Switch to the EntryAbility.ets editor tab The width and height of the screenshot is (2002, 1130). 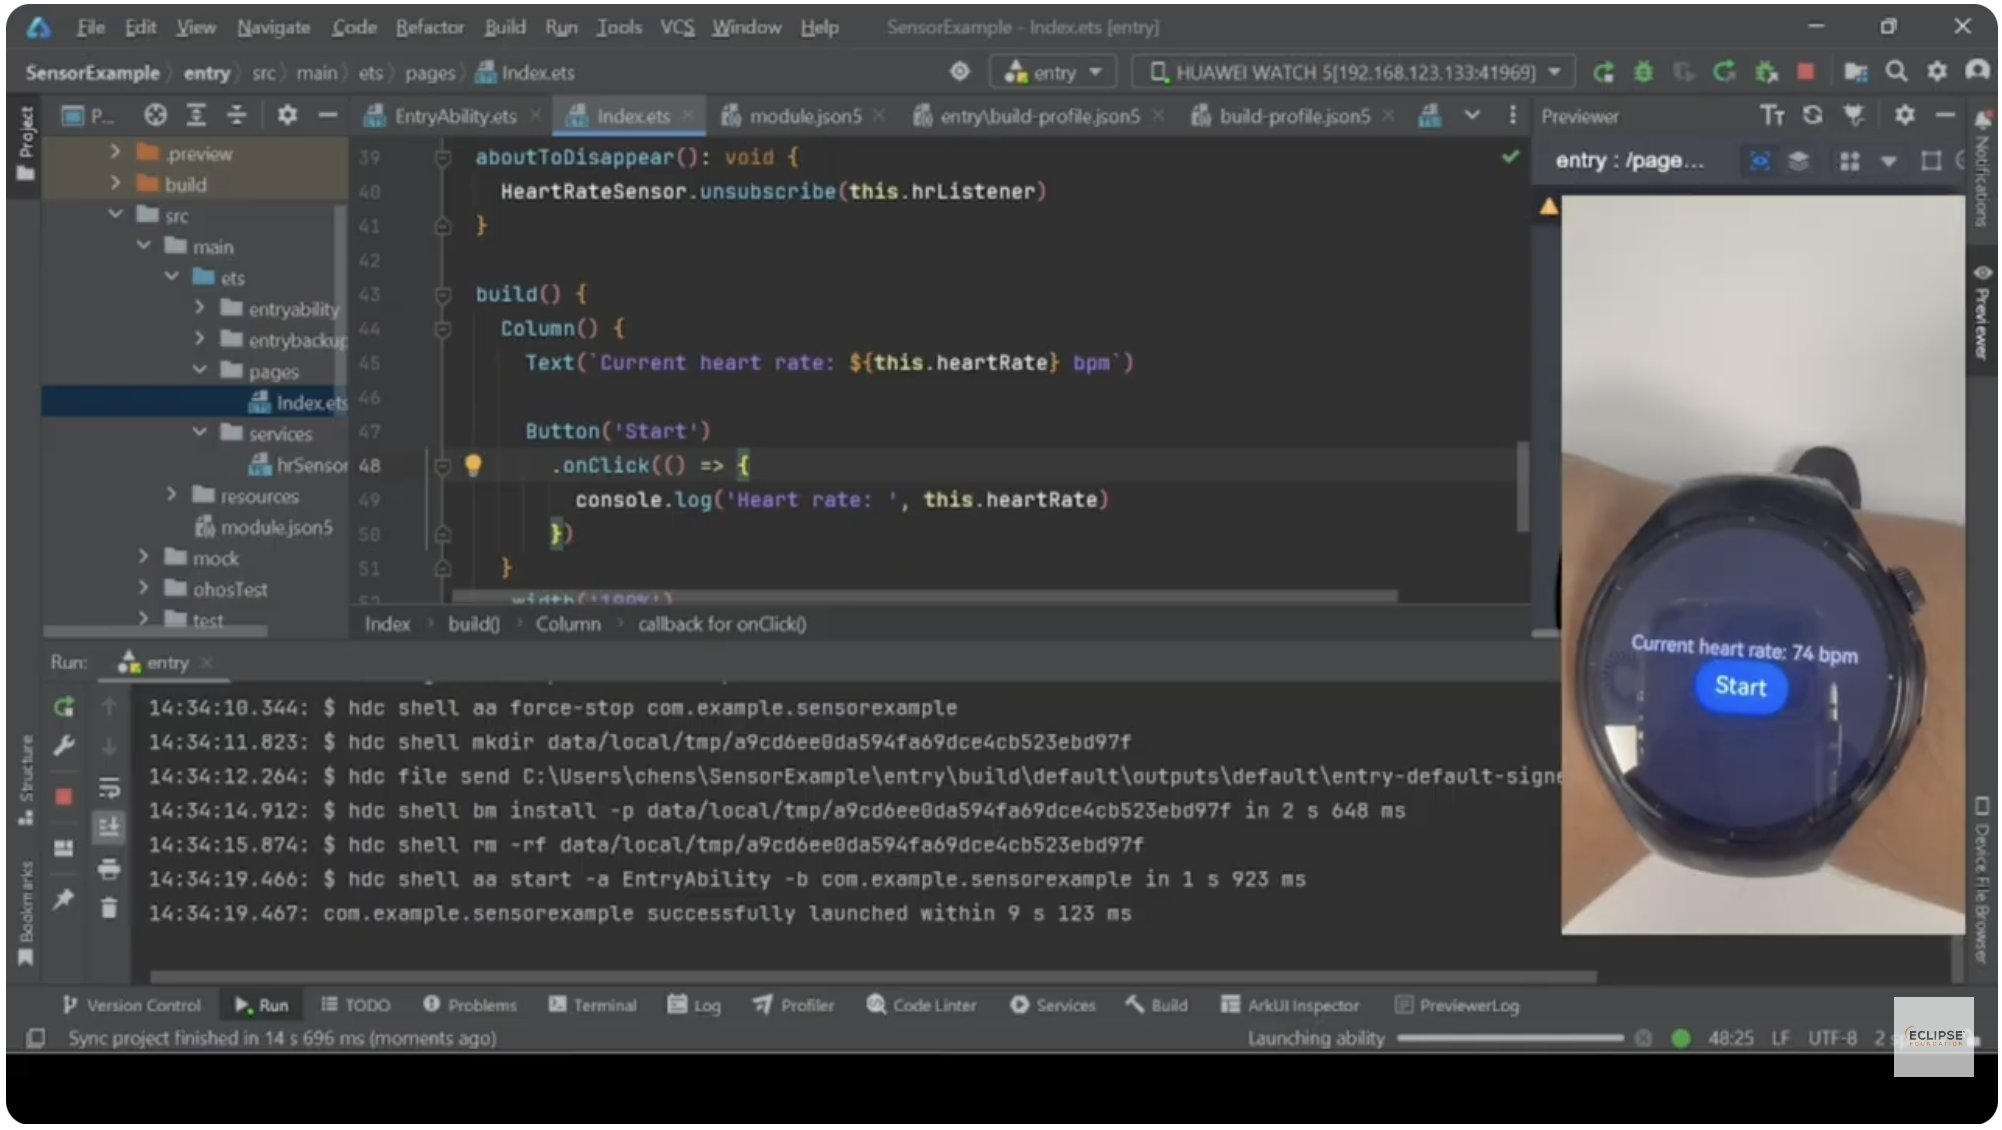point(454,116)
